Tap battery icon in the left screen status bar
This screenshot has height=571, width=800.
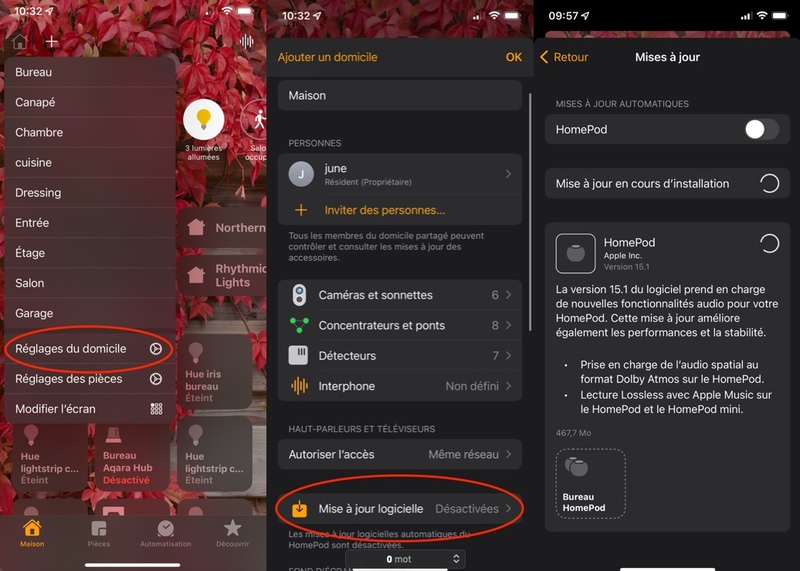245,11
